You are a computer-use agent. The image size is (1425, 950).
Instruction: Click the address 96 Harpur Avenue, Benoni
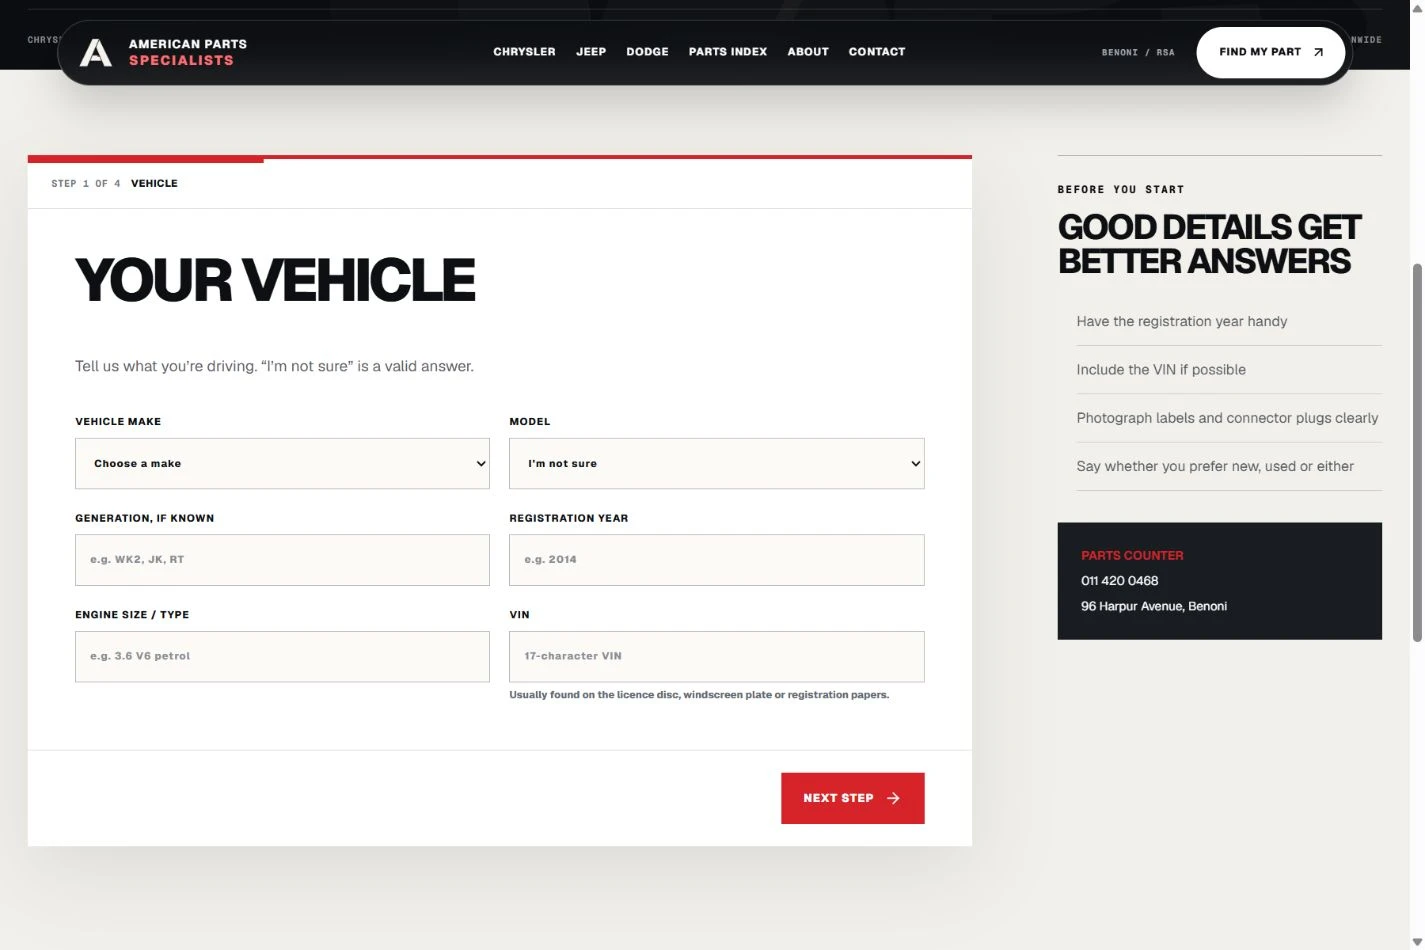pos(1153,606)
